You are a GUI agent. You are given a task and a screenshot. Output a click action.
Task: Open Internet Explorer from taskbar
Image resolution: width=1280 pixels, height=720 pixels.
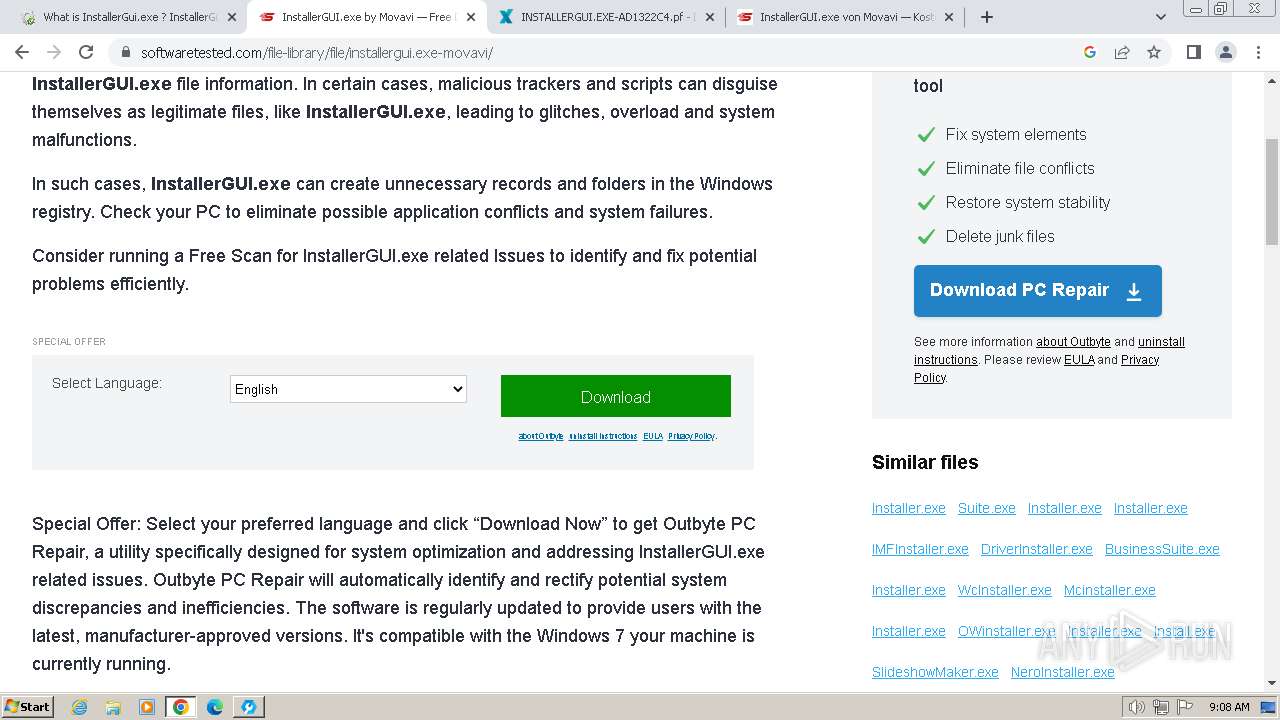coord(79,707)
